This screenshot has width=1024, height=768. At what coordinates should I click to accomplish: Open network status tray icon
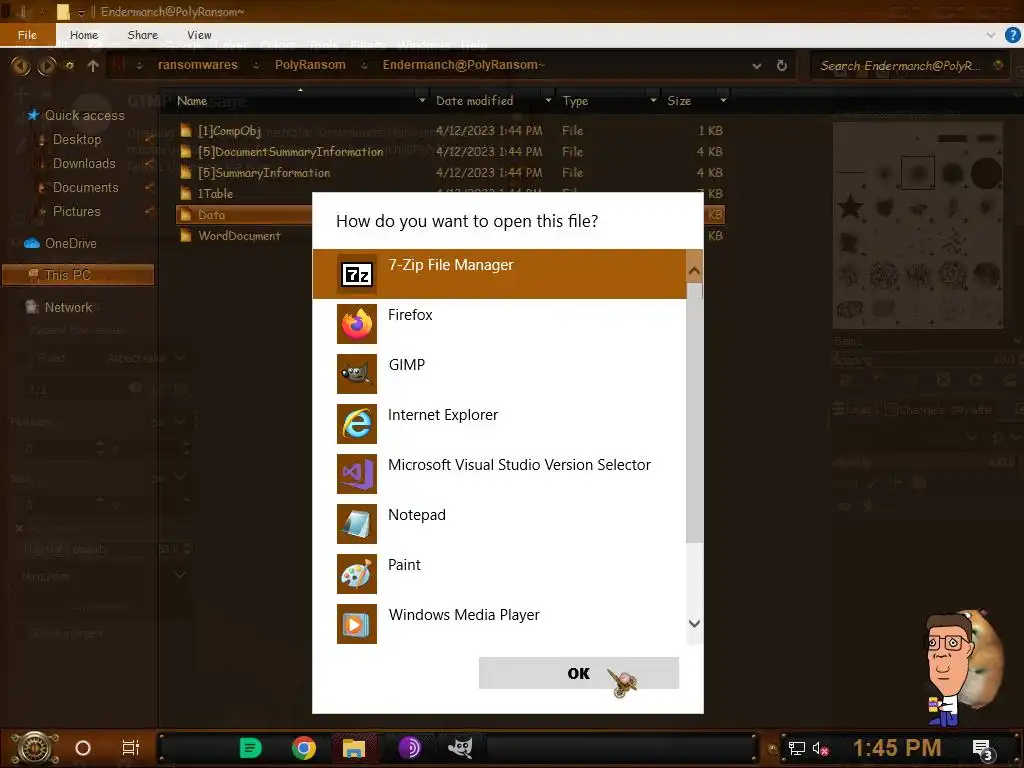797,748
